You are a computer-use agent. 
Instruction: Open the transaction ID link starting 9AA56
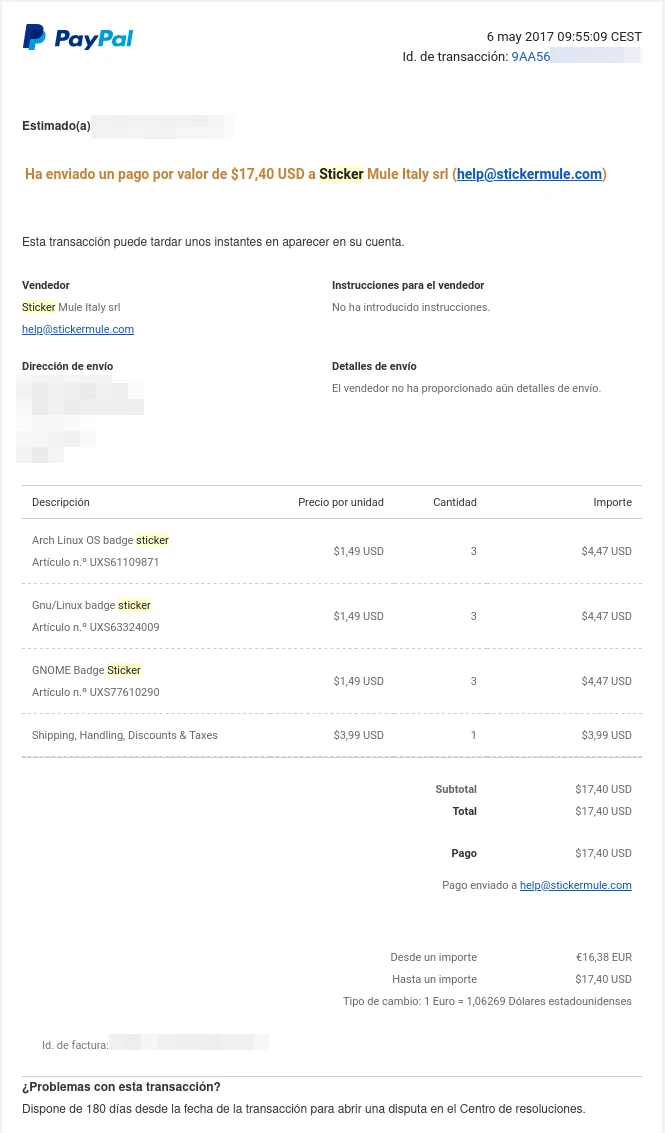575,57
